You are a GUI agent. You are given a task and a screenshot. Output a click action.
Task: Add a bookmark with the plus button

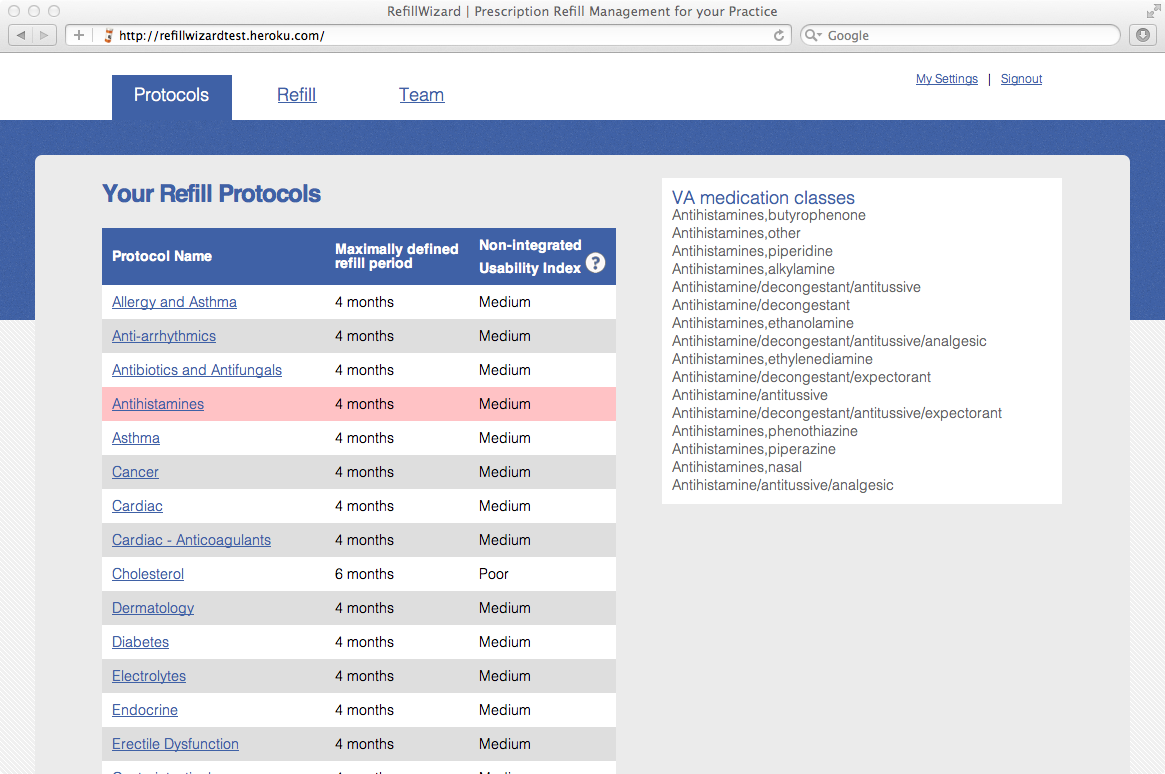tap(79, 35)
